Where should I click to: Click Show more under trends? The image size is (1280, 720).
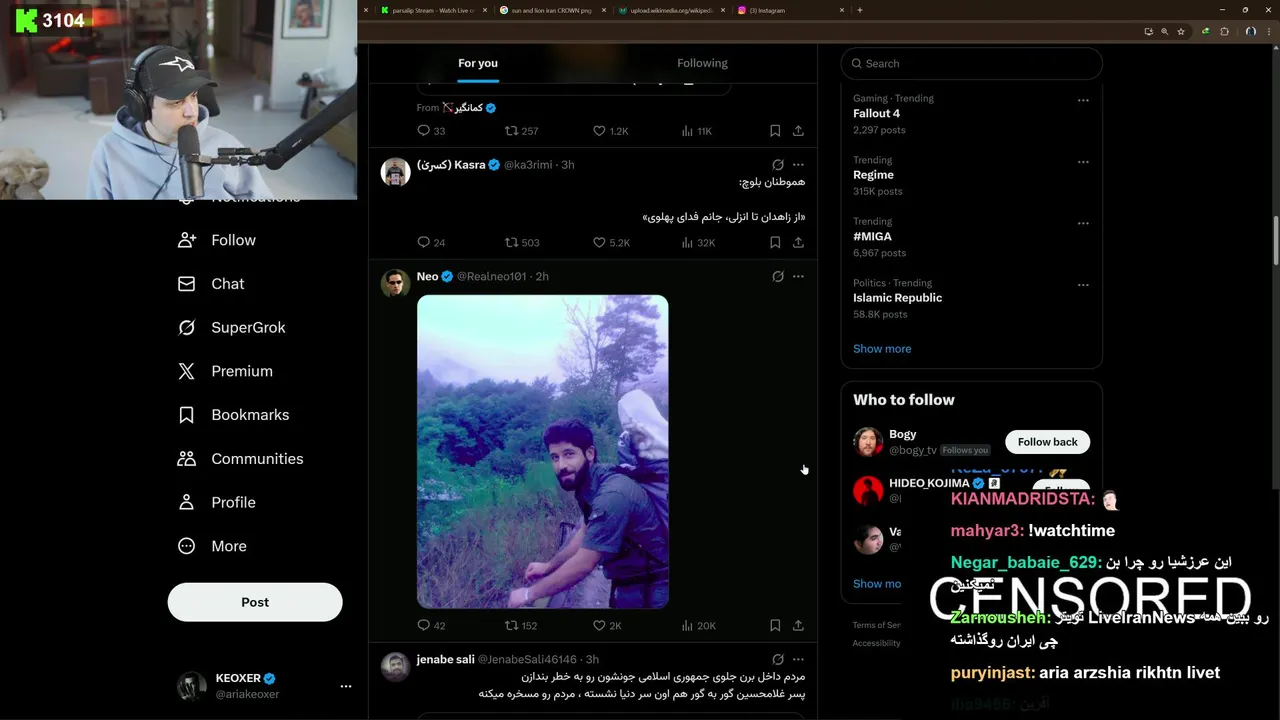coord(882,349)
